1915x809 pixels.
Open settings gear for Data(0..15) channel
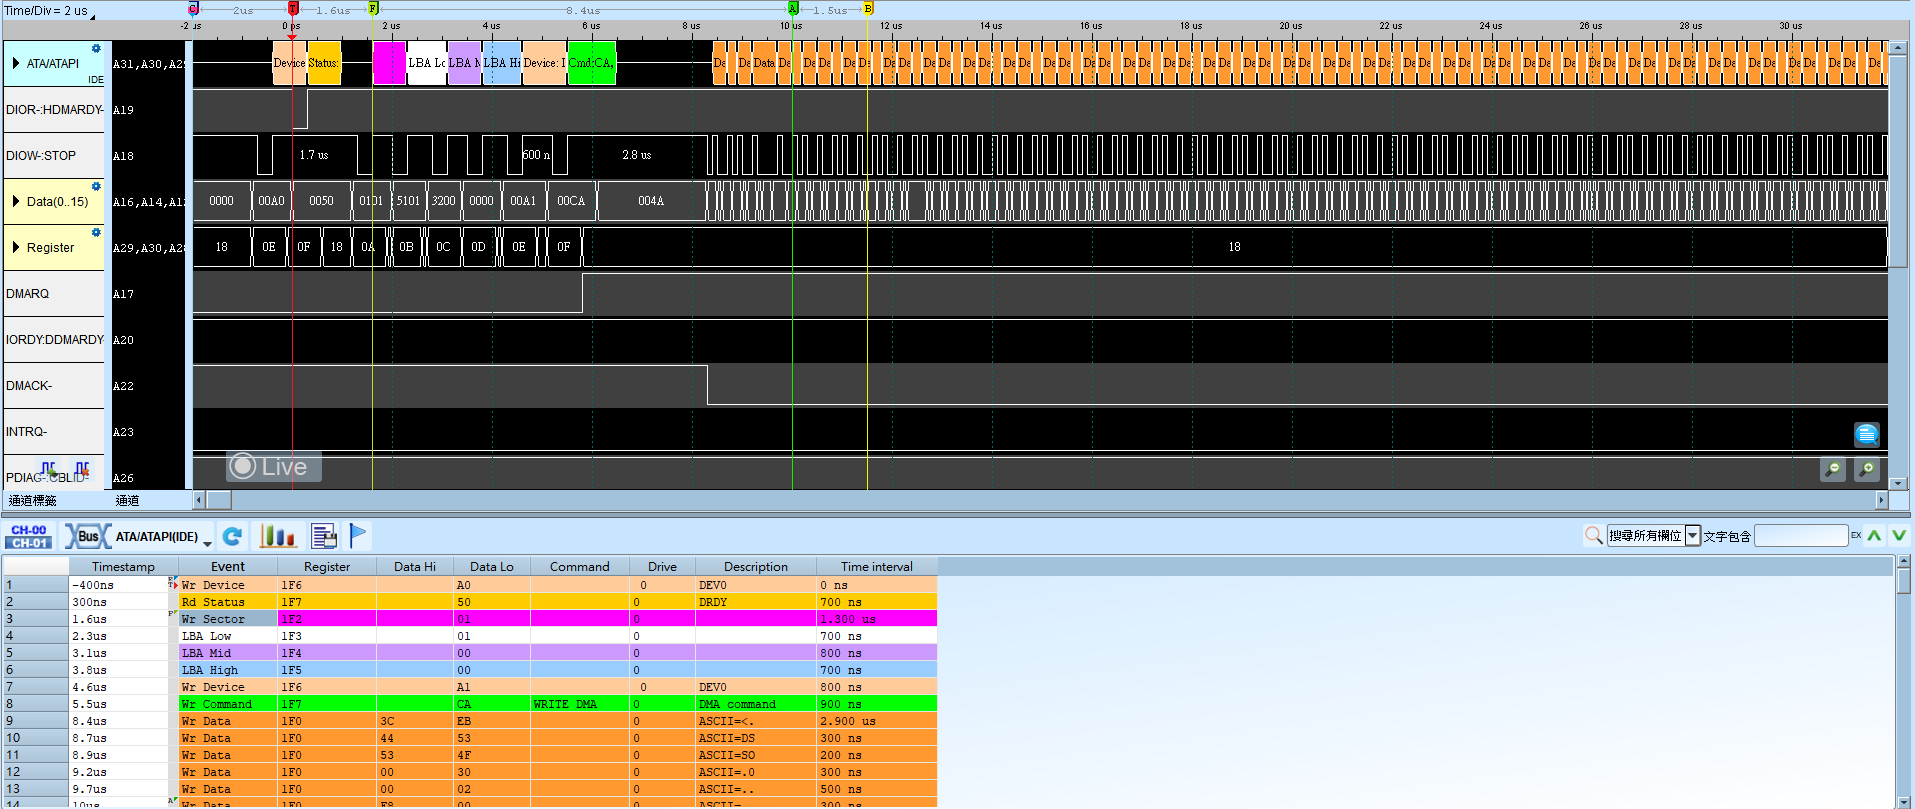pyautogui.click(x=96, y=186)
